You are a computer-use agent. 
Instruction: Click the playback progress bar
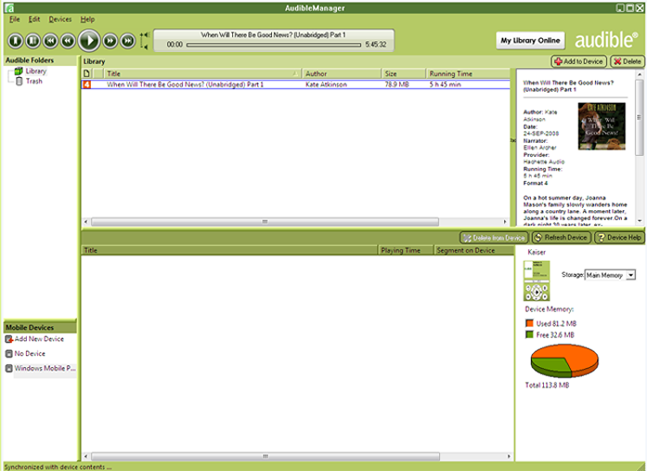click(x=273, y=45)
